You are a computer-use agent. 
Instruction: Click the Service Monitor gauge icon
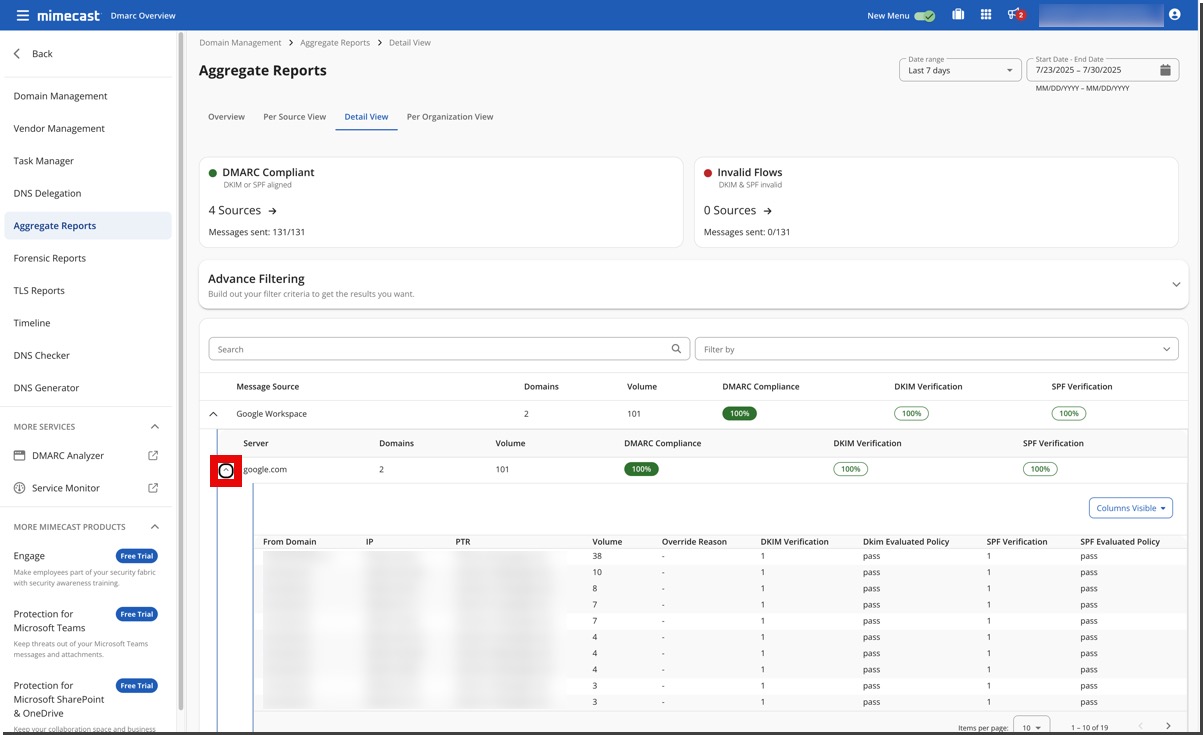pyautogui.click(x=20, y=488)
